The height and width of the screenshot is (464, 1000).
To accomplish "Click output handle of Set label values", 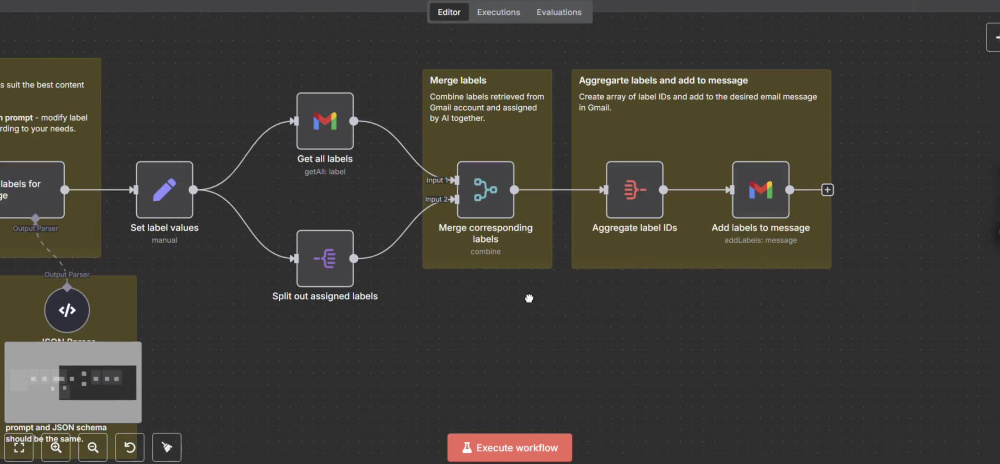I will pos(193,190).
